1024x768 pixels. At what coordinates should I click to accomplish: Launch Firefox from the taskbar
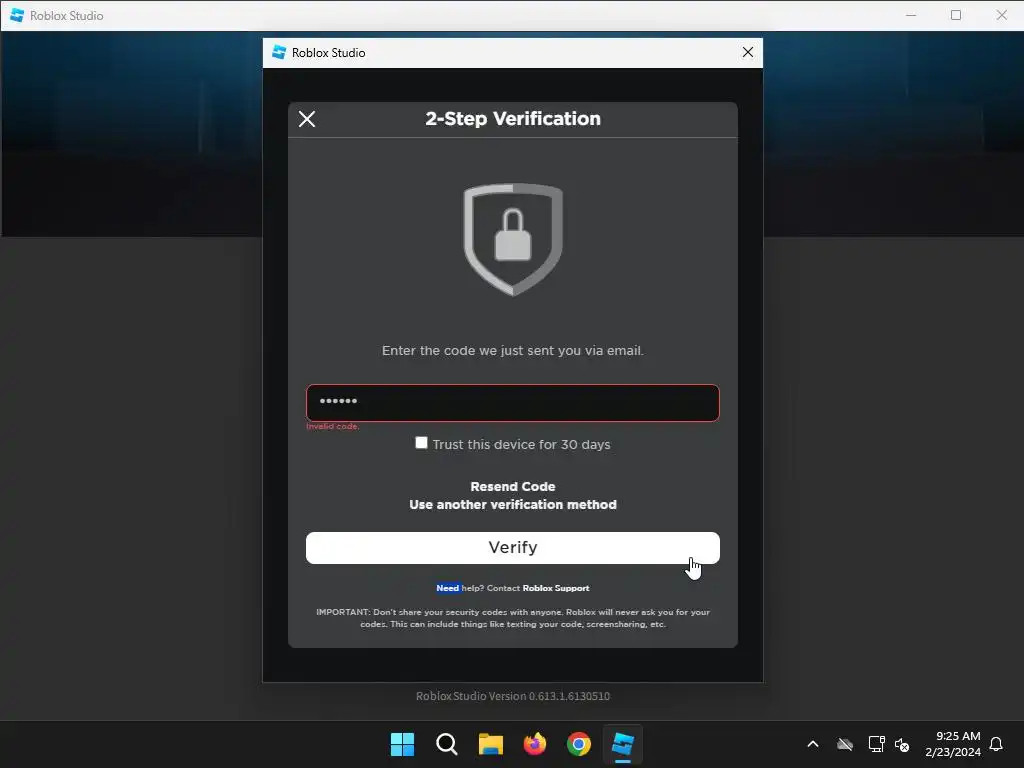(535, 744)
